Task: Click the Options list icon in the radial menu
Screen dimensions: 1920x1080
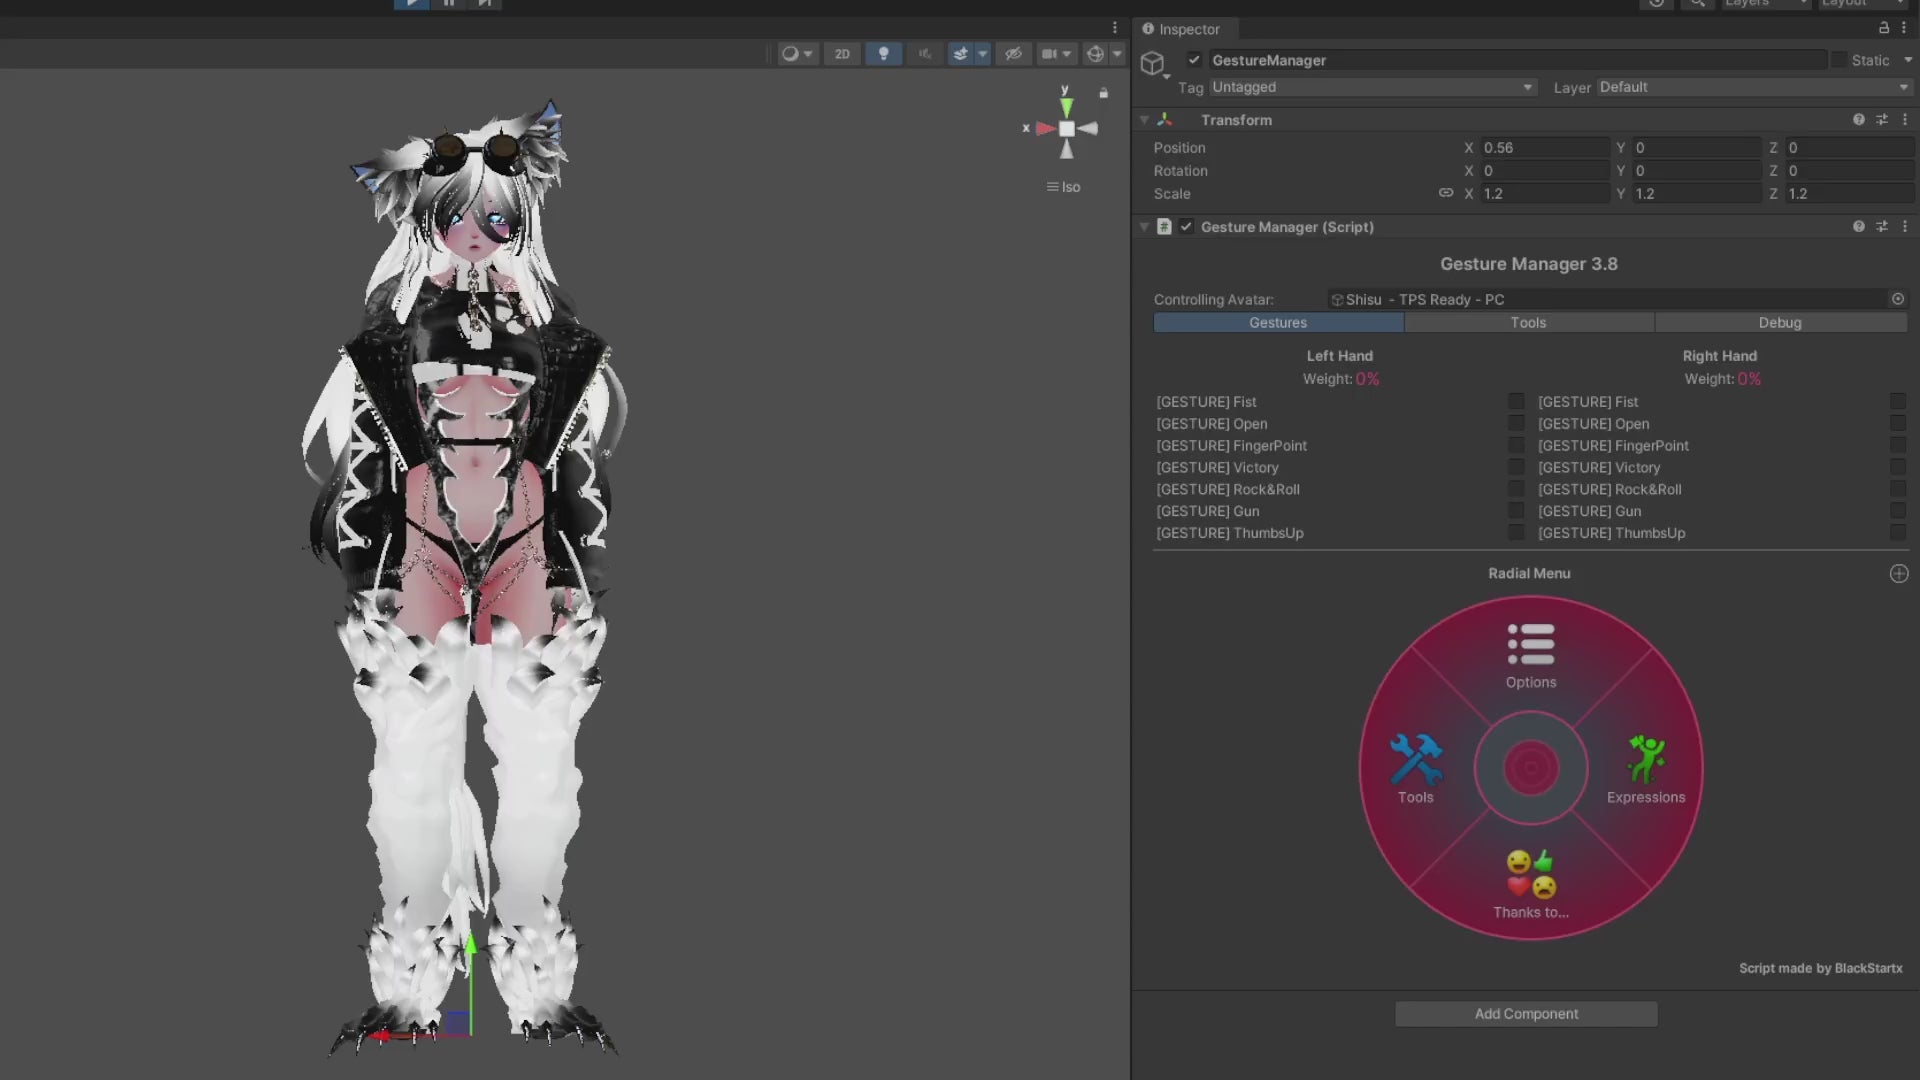Action: pos(1530,645)
